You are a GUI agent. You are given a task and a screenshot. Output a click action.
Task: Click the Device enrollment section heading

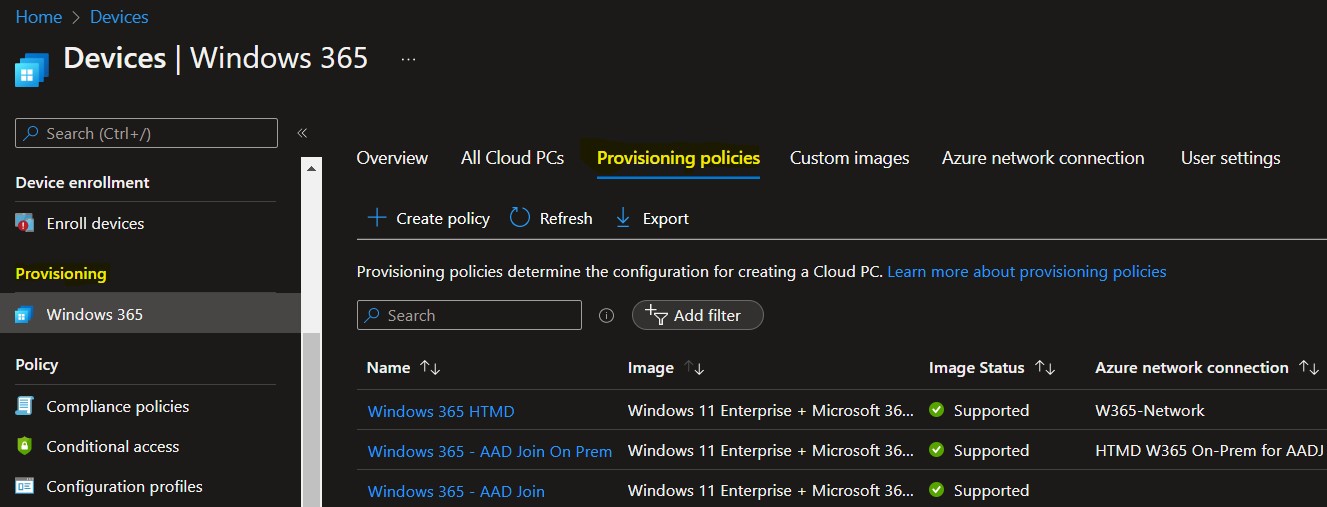82,182
